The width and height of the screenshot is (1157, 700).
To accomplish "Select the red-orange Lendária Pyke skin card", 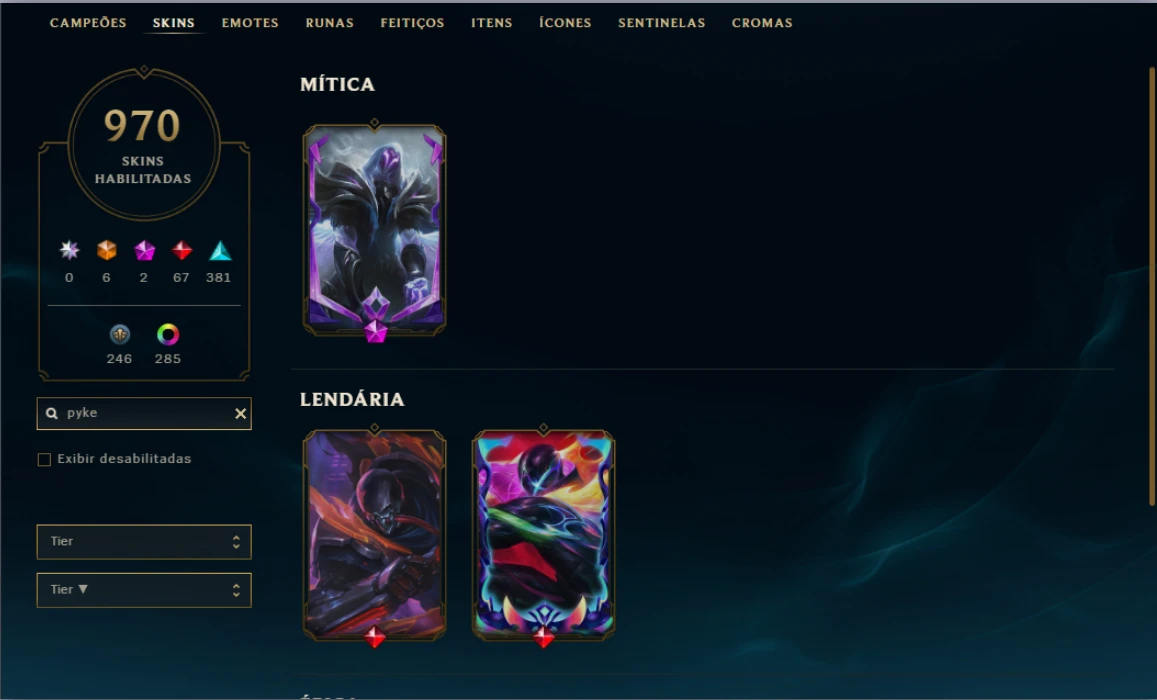I will (x=375, y=535).
